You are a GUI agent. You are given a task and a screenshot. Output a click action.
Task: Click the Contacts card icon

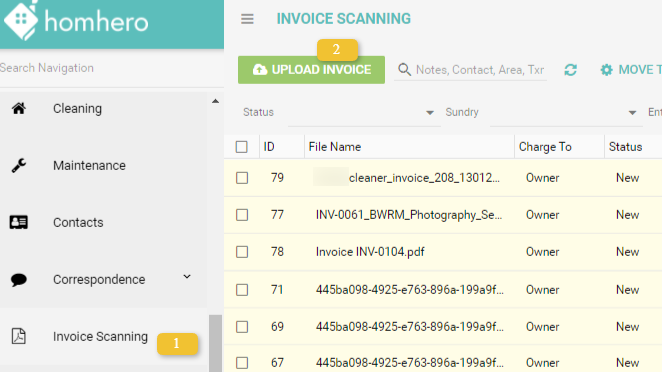pos(19,222)
